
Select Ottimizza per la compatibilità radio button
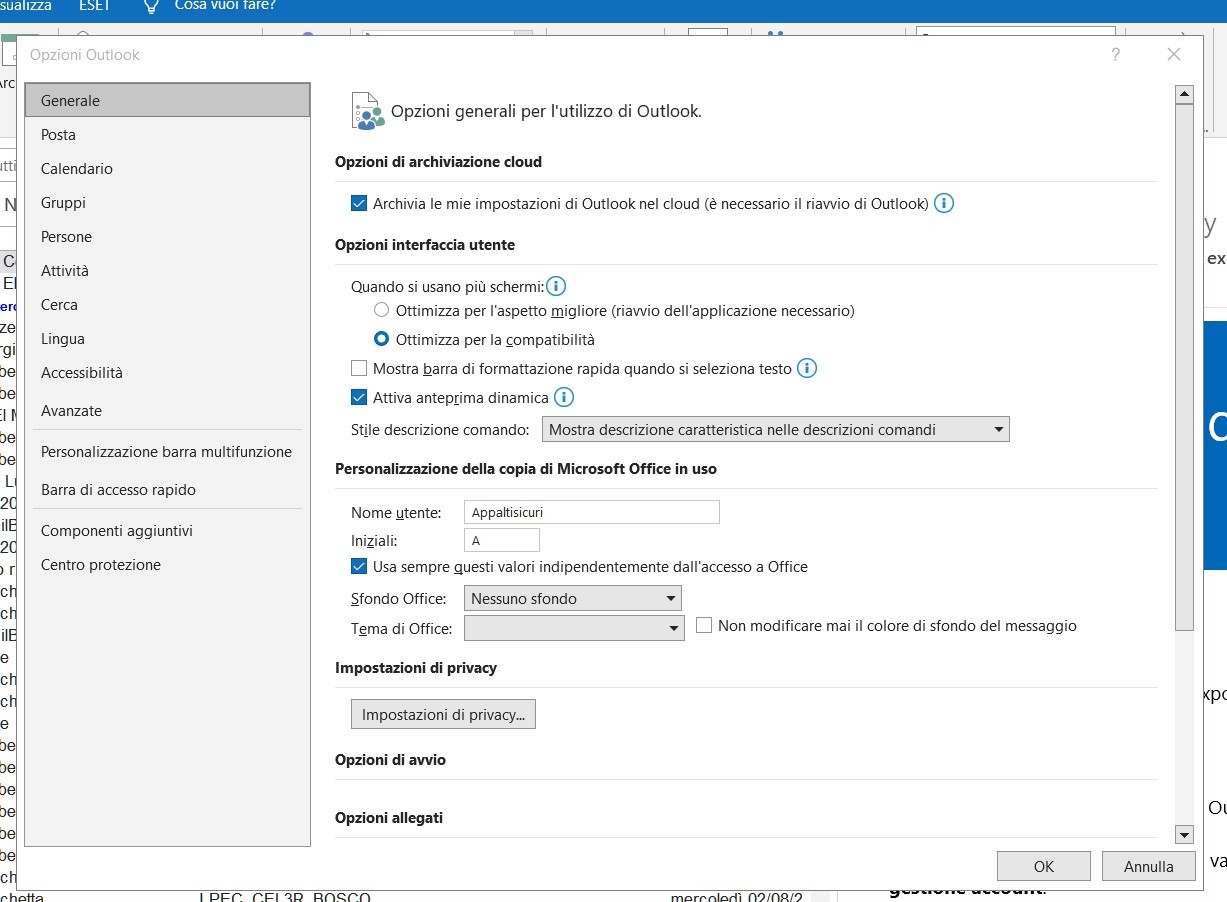(381, 339)
